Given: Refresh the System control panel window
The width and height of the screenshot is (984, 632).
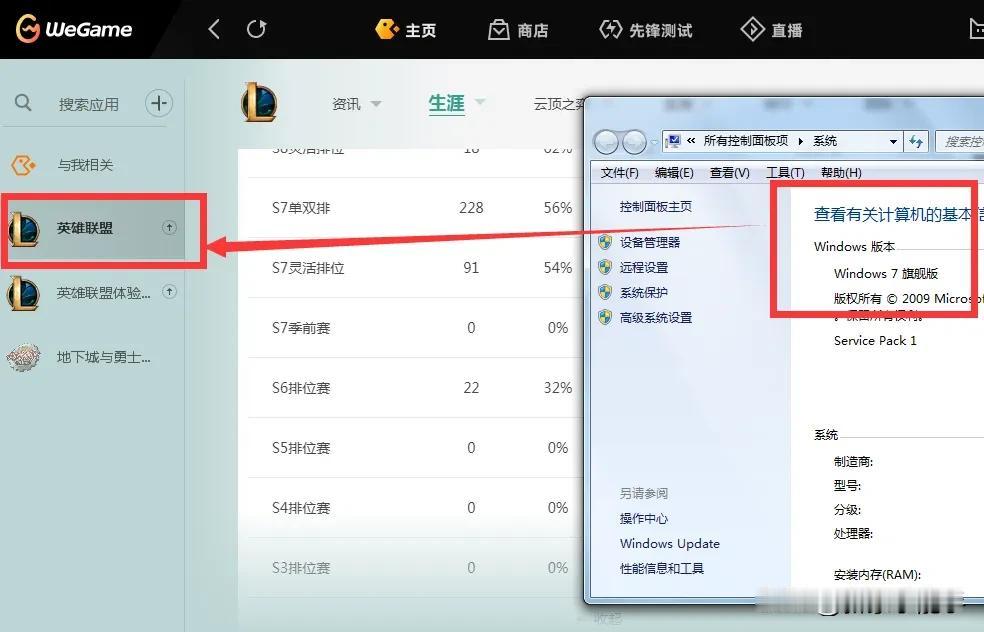Looking at the screenshot, I should pos(916,141).
